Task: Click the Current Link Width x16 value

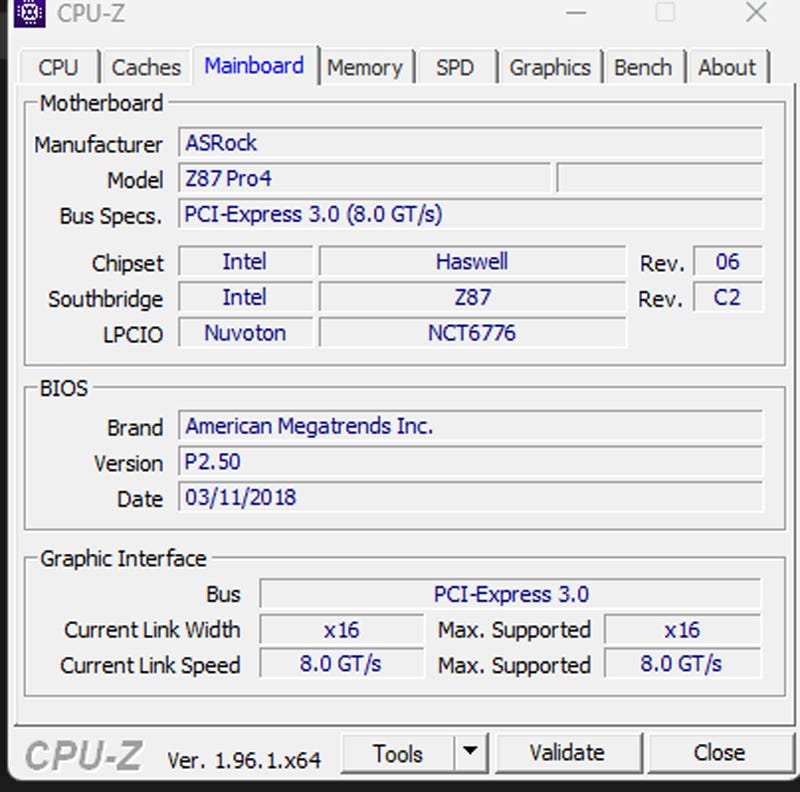Action: coord(341,629)
